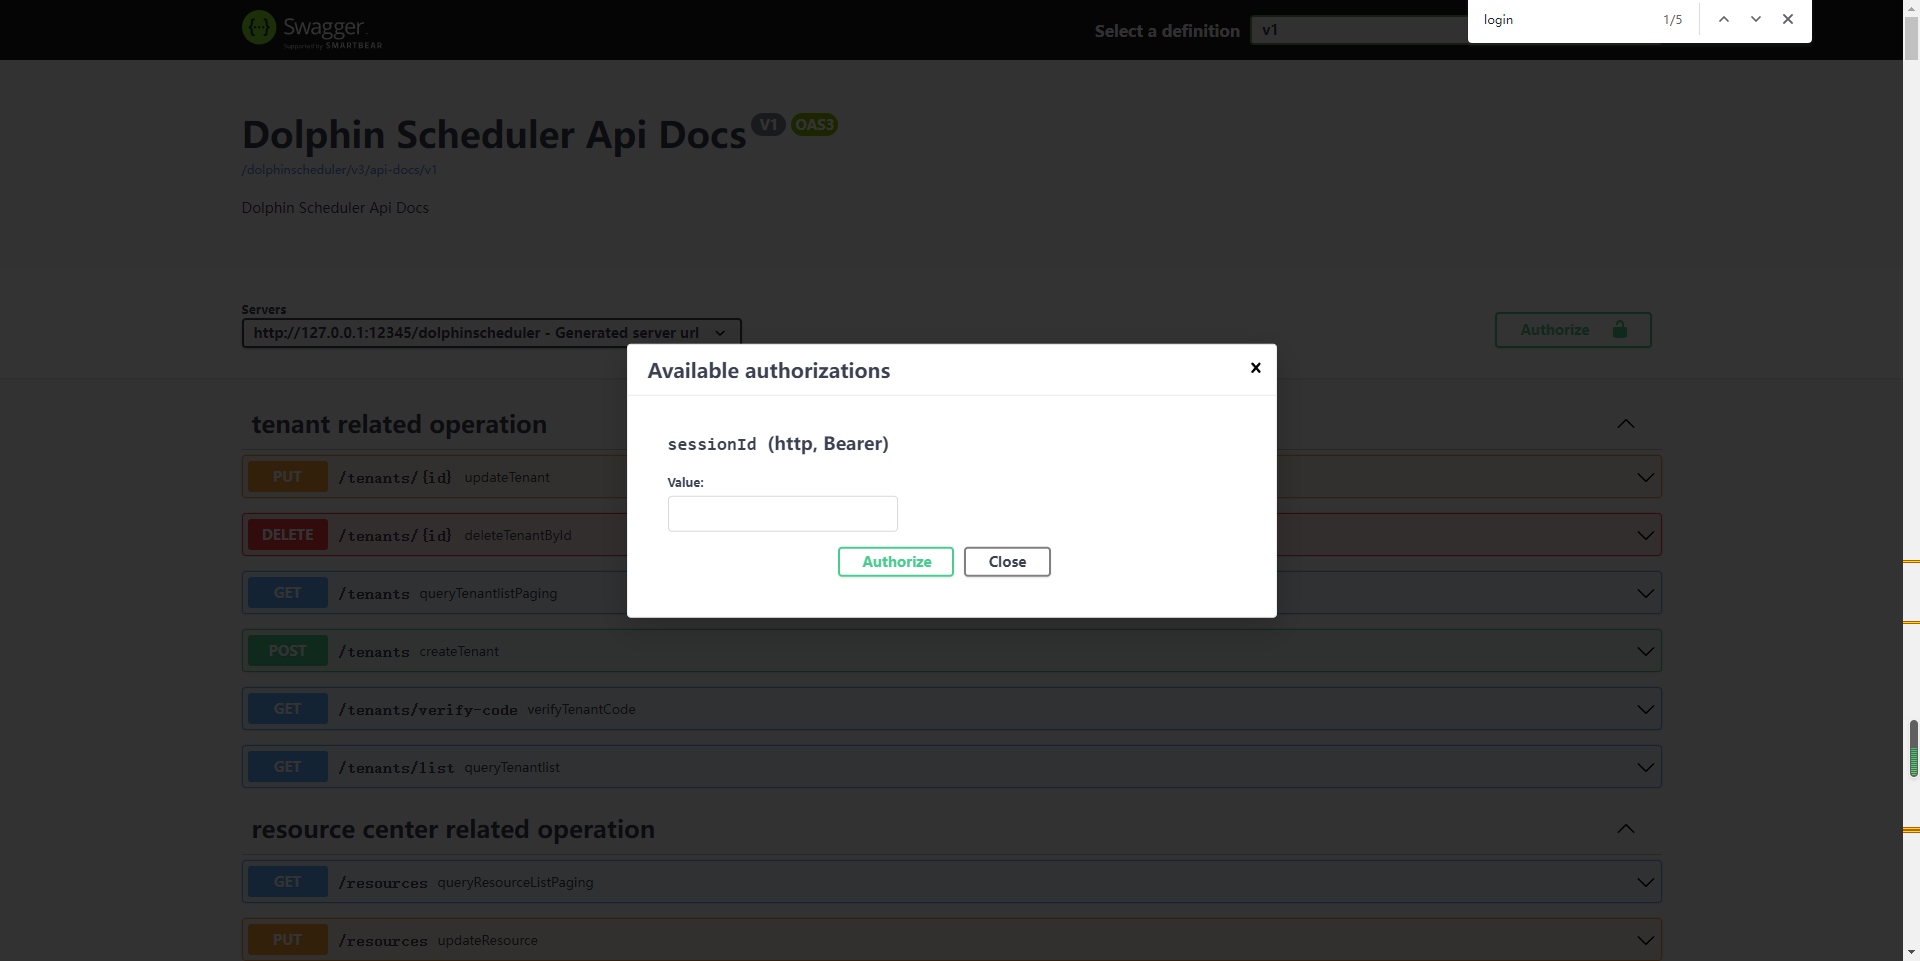The width and height of the screenshot is (1920, 961).
Task: Close the Available authorizations dialog with X
Action: click(x=1256, y=368)
